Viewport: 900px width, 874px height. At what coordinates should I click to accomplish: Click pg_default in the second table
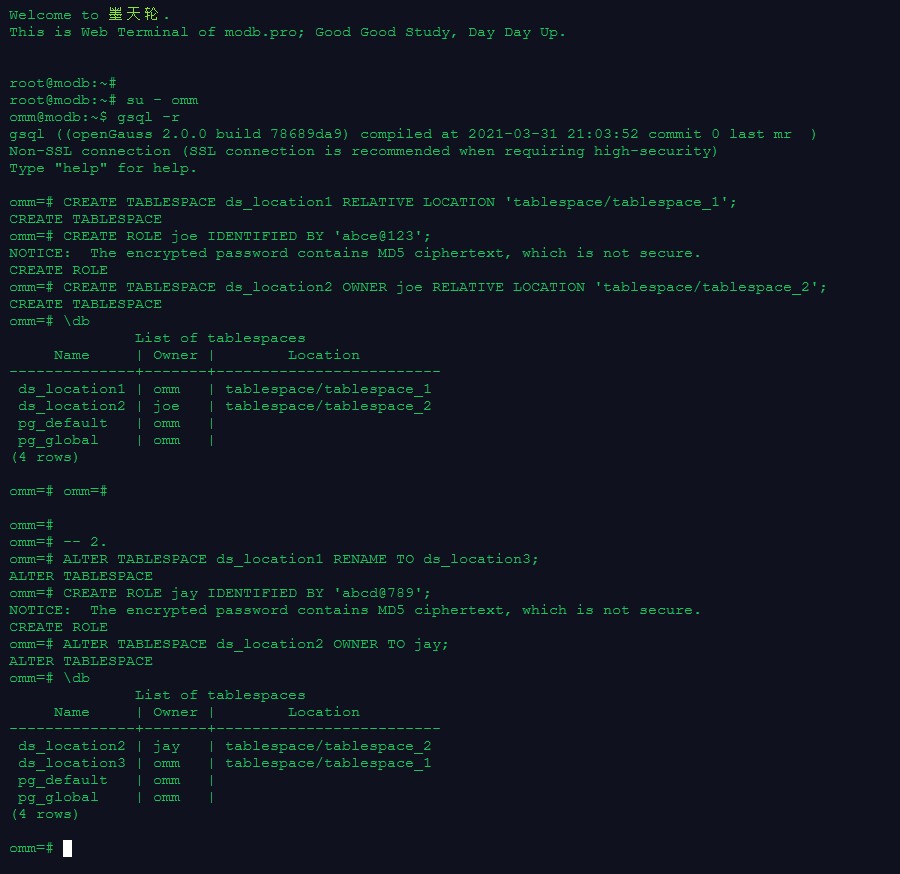coord(62,780)
